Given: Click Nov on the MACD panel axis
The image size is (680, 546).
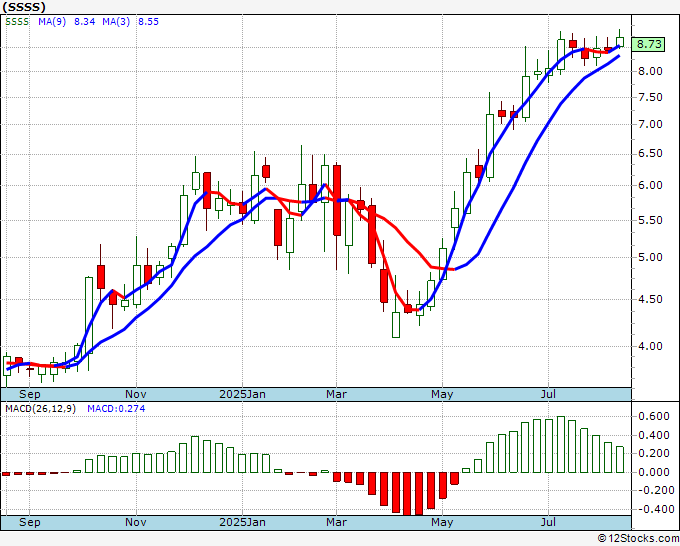Looking at the screenshot, I should pyautogui.click(x=136, y=522).
